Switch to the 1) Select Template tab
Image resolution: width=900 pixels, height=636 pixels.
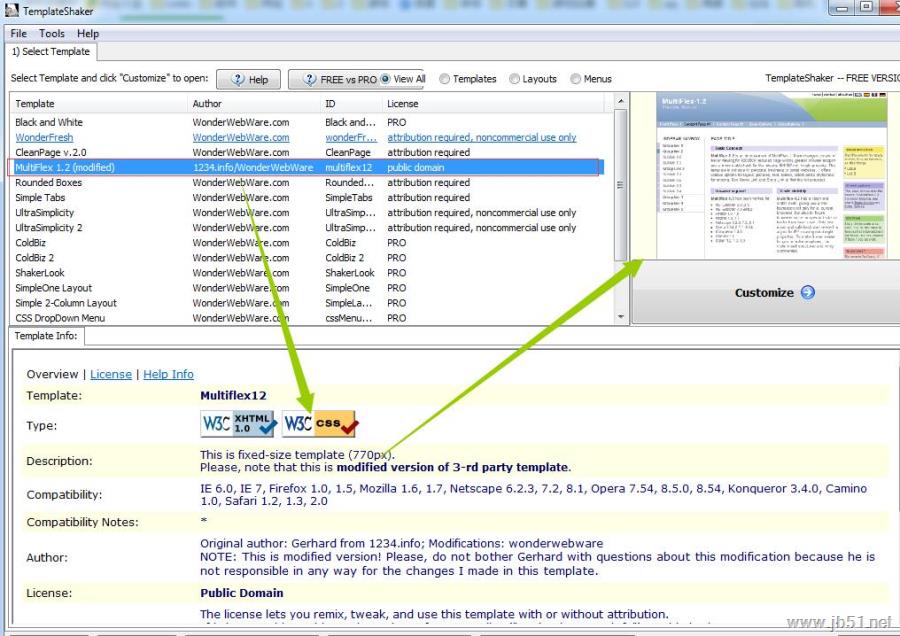(51, 52)
